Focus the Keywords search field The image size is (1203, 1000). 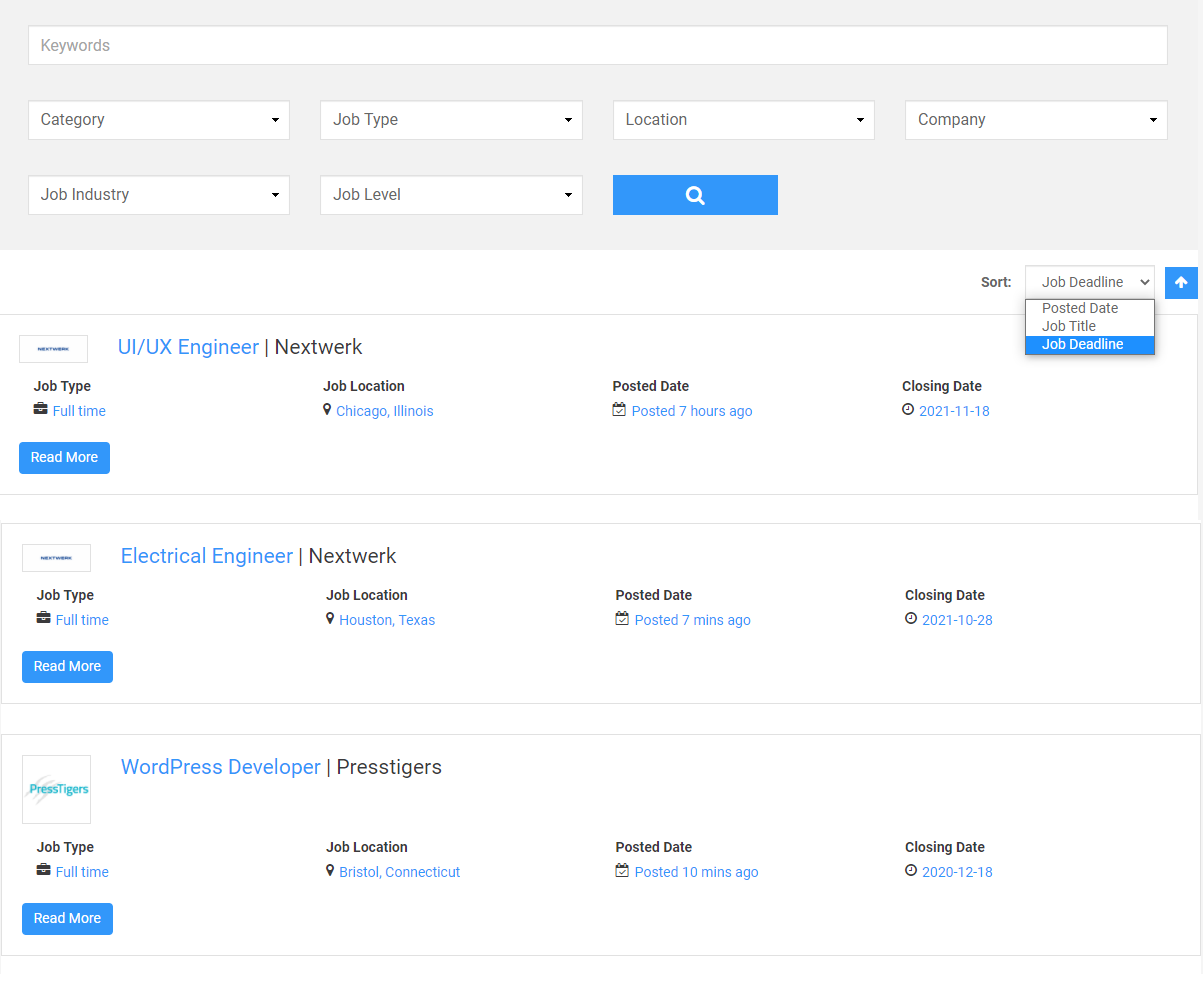pos(597,46)
